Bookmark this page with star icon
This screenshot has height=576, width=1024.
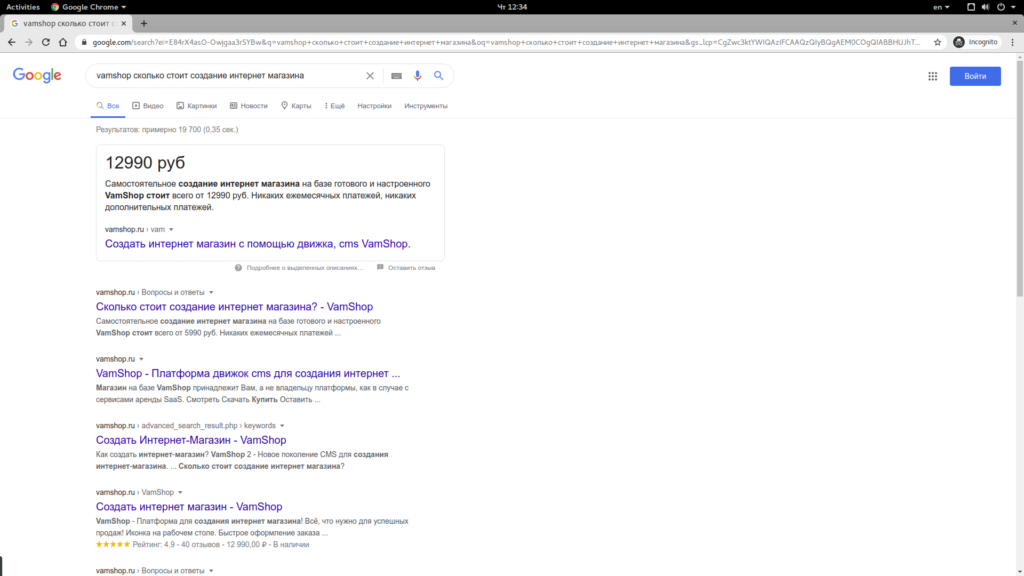(937, 42)
